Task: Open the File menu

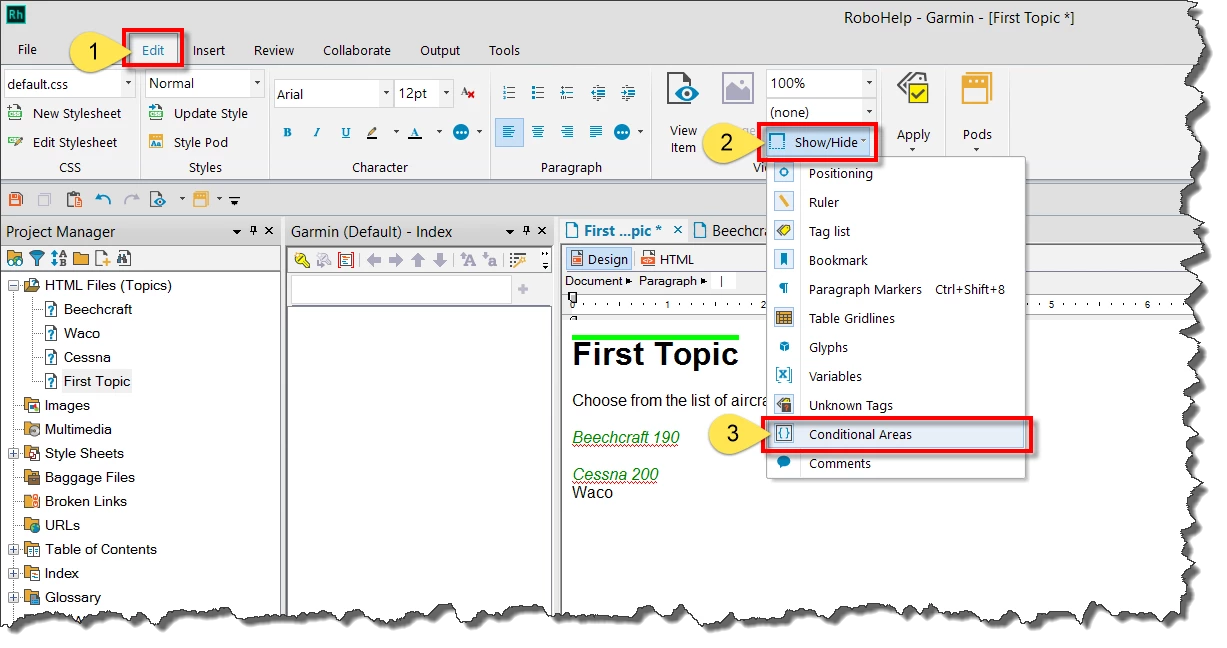Action: point(27,50)
